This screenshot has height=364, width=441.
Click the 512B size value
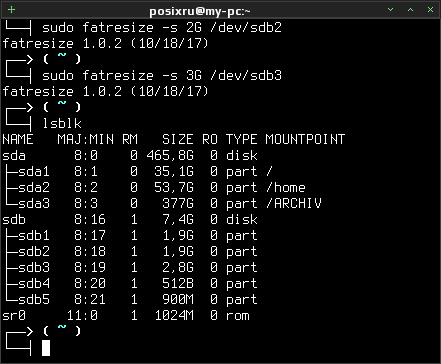click(178, 283)
